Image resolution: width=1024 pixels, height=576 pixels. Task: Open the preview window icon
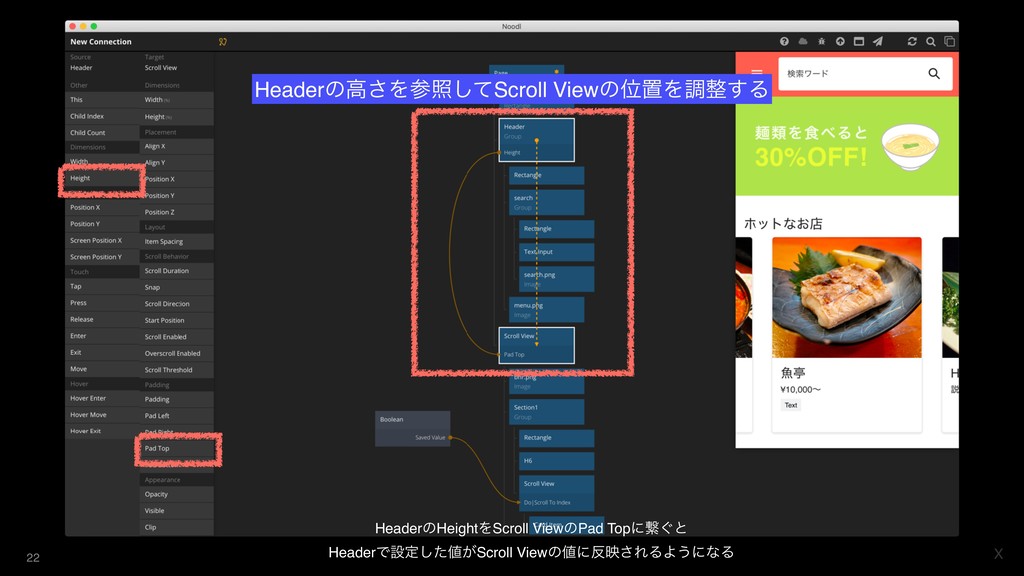tap(859, 41)
